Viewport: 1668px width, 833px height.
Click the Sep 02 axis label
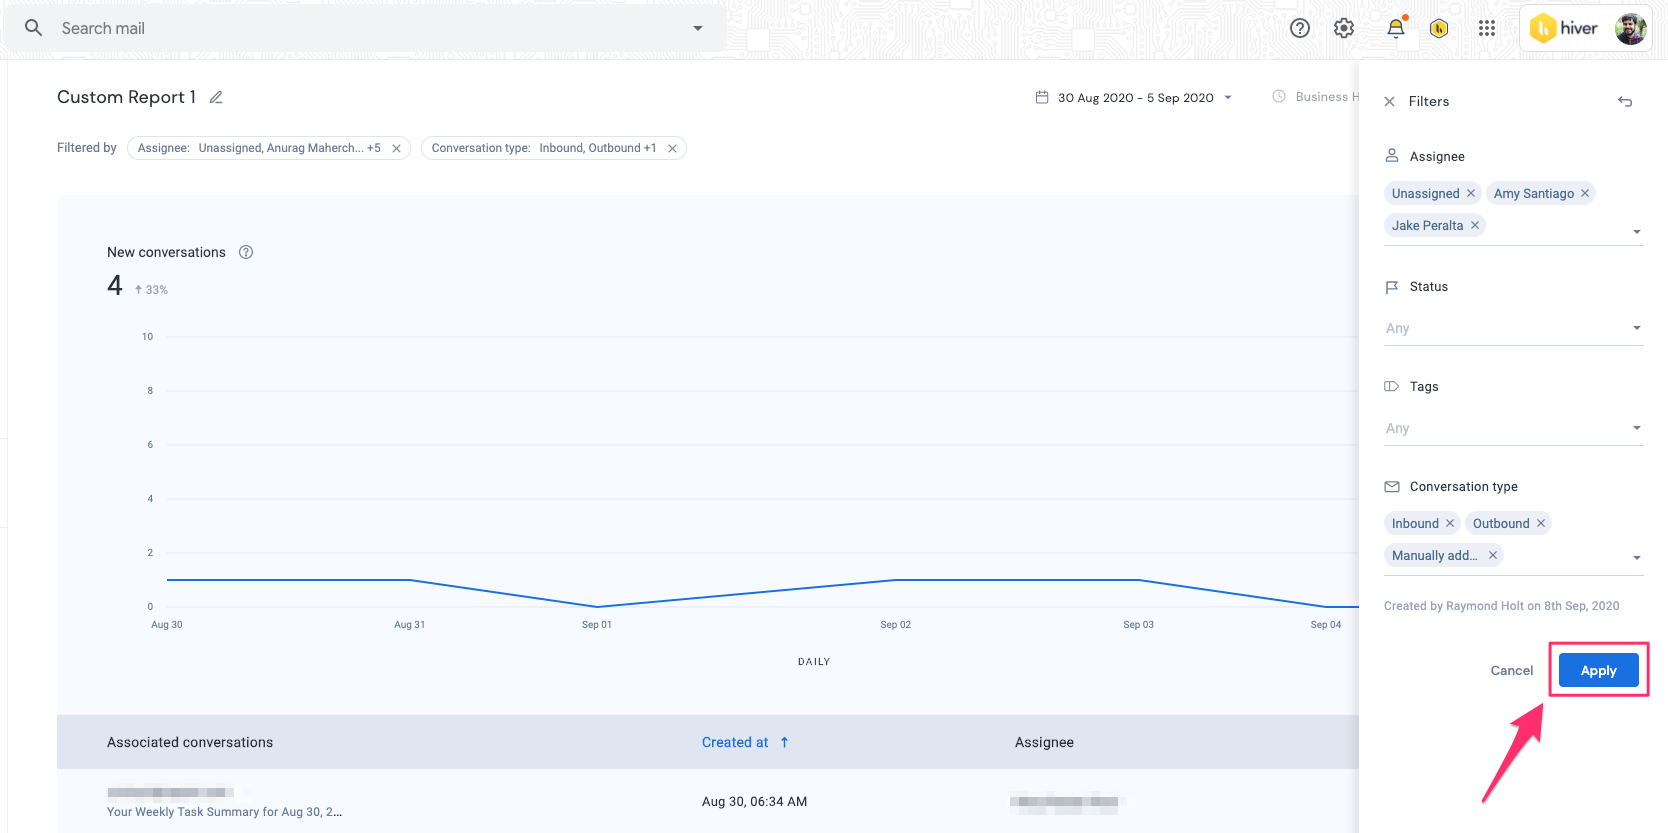coord(895,624)
